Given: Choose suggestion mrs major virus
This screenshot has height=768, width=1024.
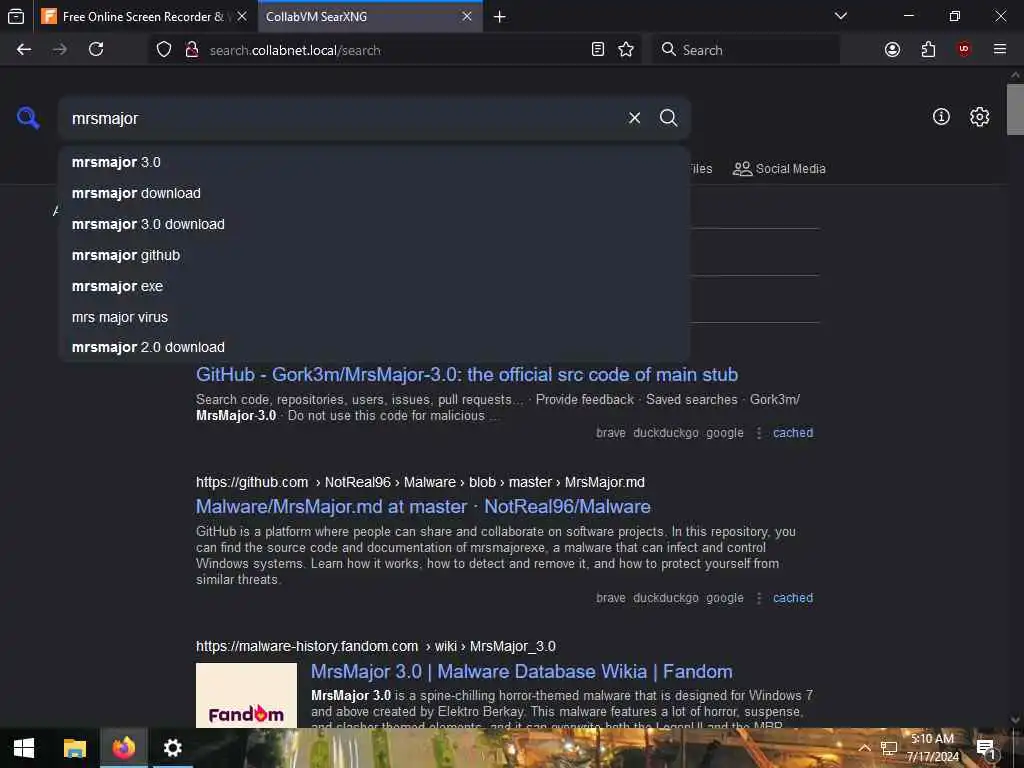Looking at the screenshot, I should tap(374, 317).
